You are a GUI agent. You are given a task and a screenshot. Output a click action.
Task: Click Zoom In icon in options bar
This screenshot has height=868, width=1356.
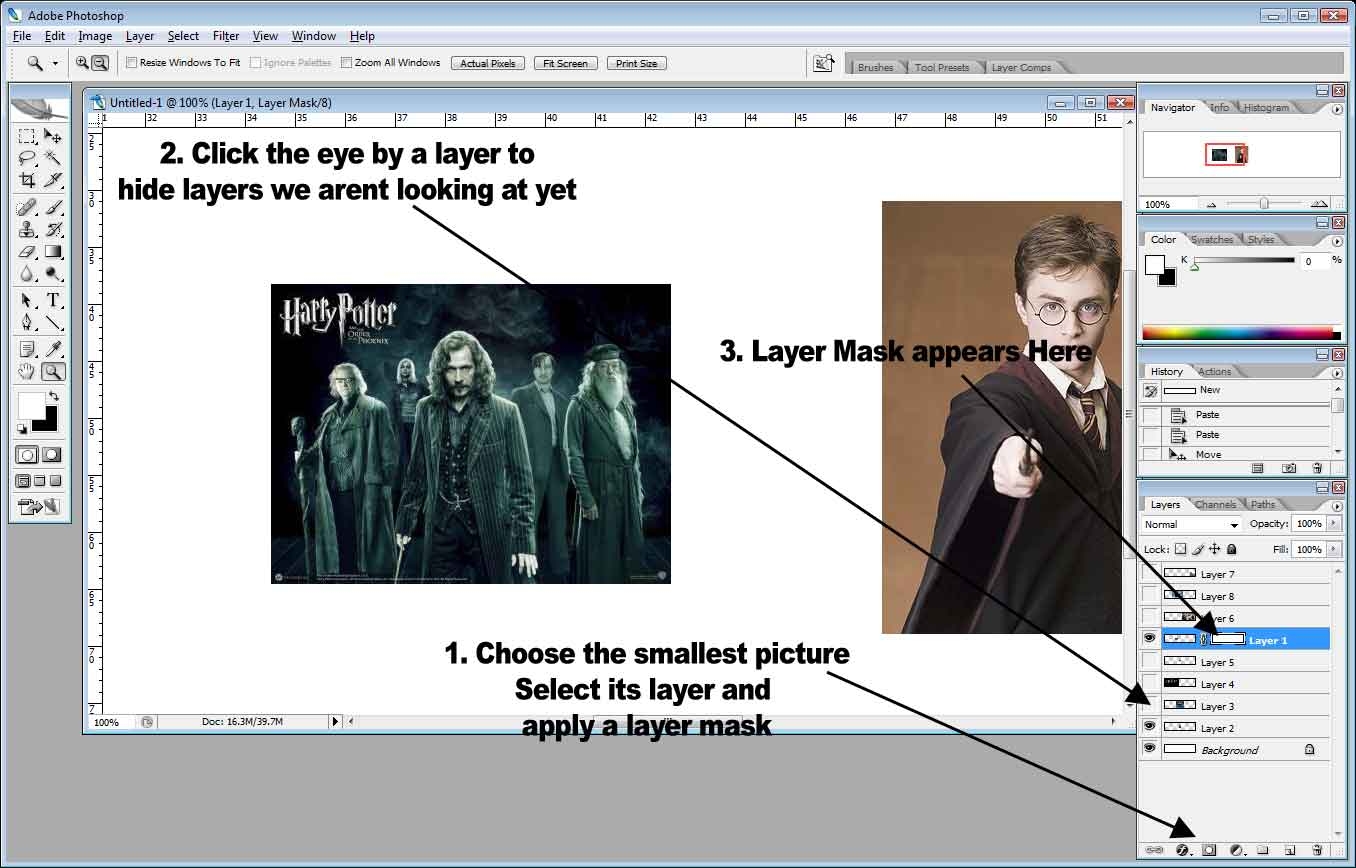(x=83, y=63)
